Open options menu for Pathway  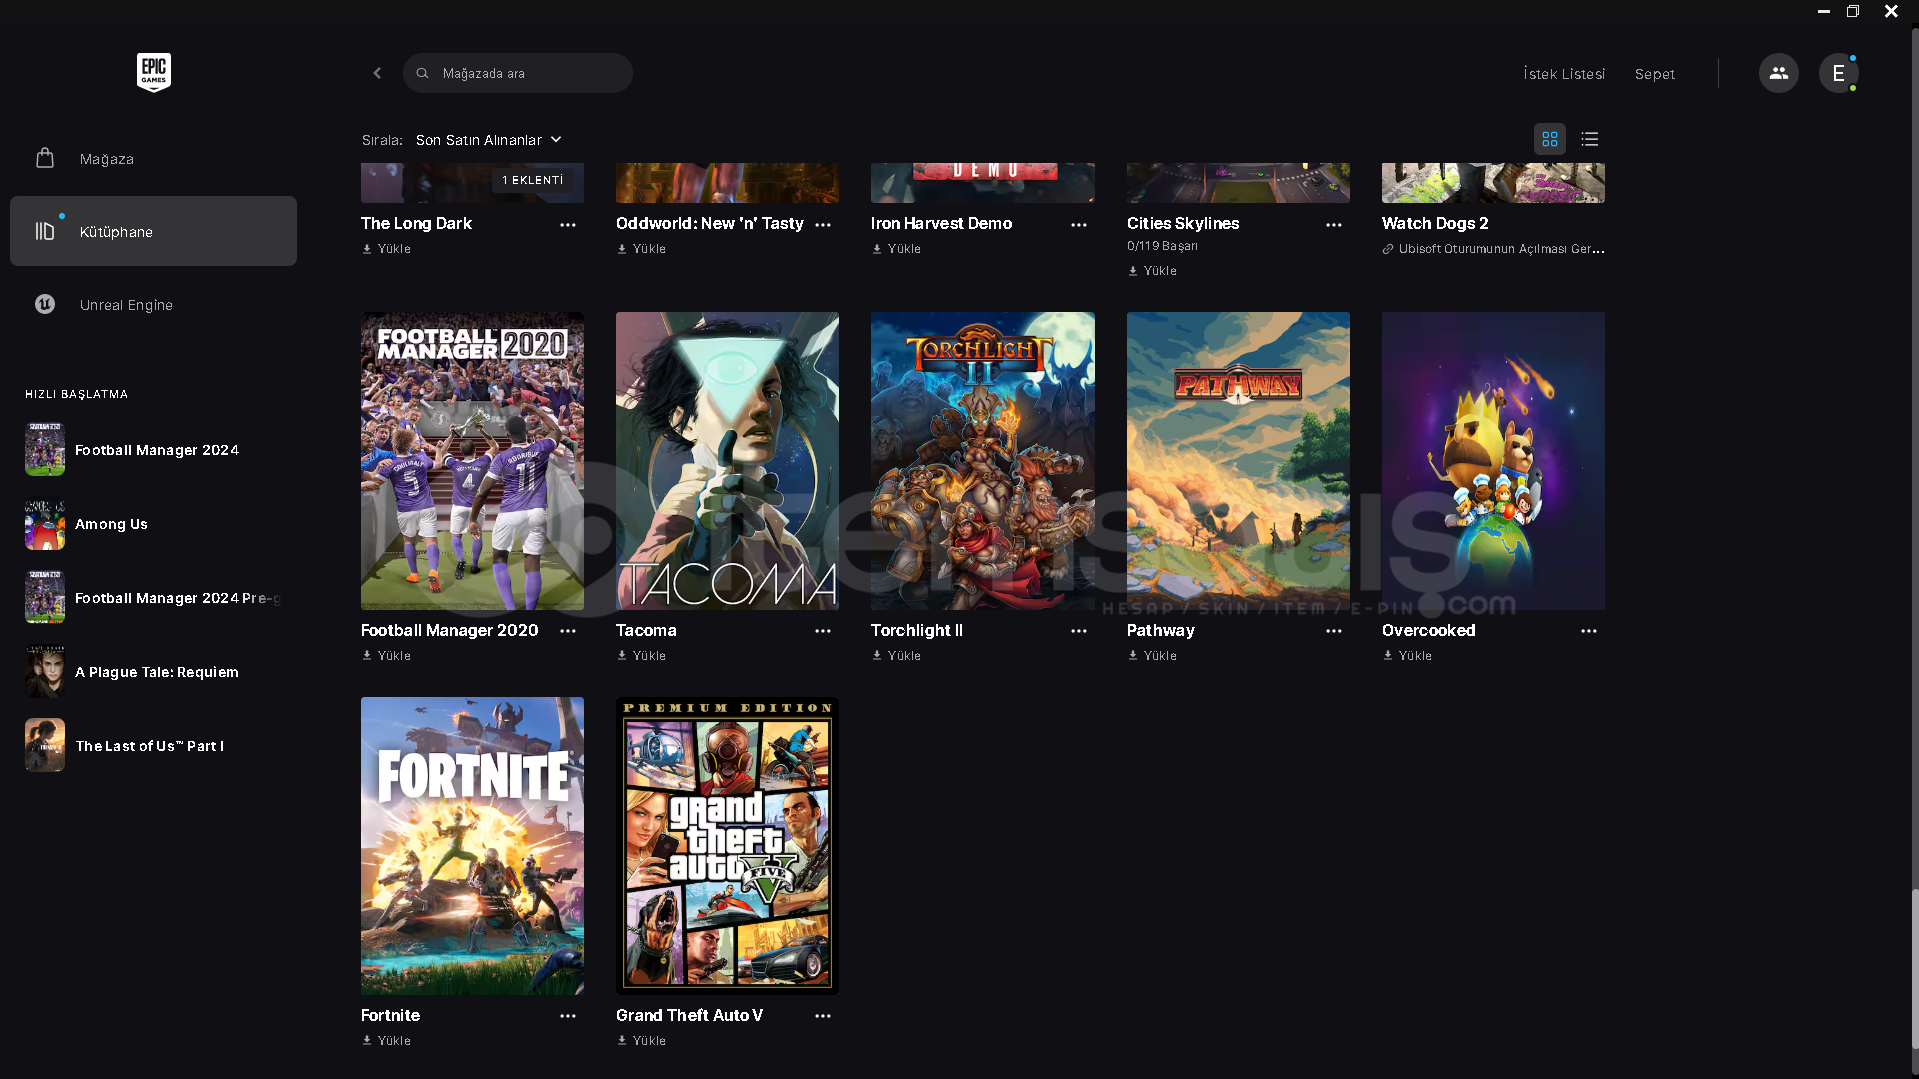1334,631
